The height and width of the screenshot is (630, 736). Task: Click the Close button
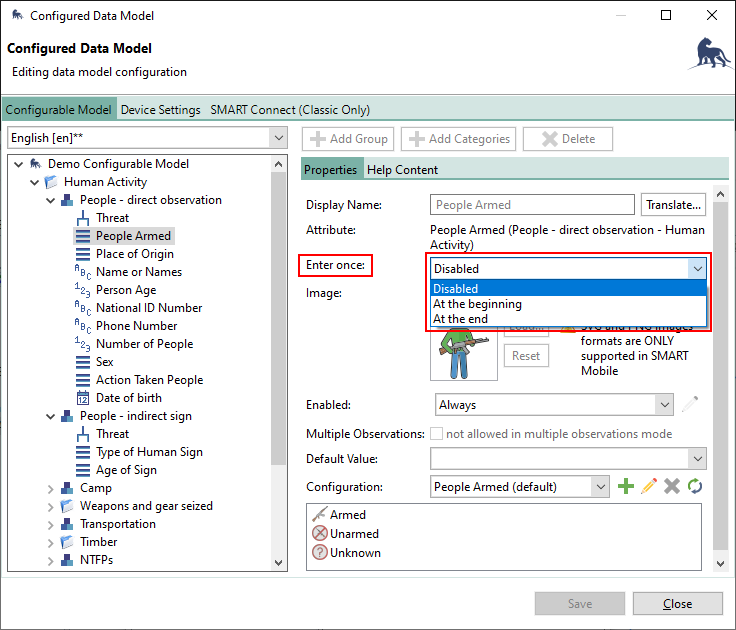click(x=677, y=604)
